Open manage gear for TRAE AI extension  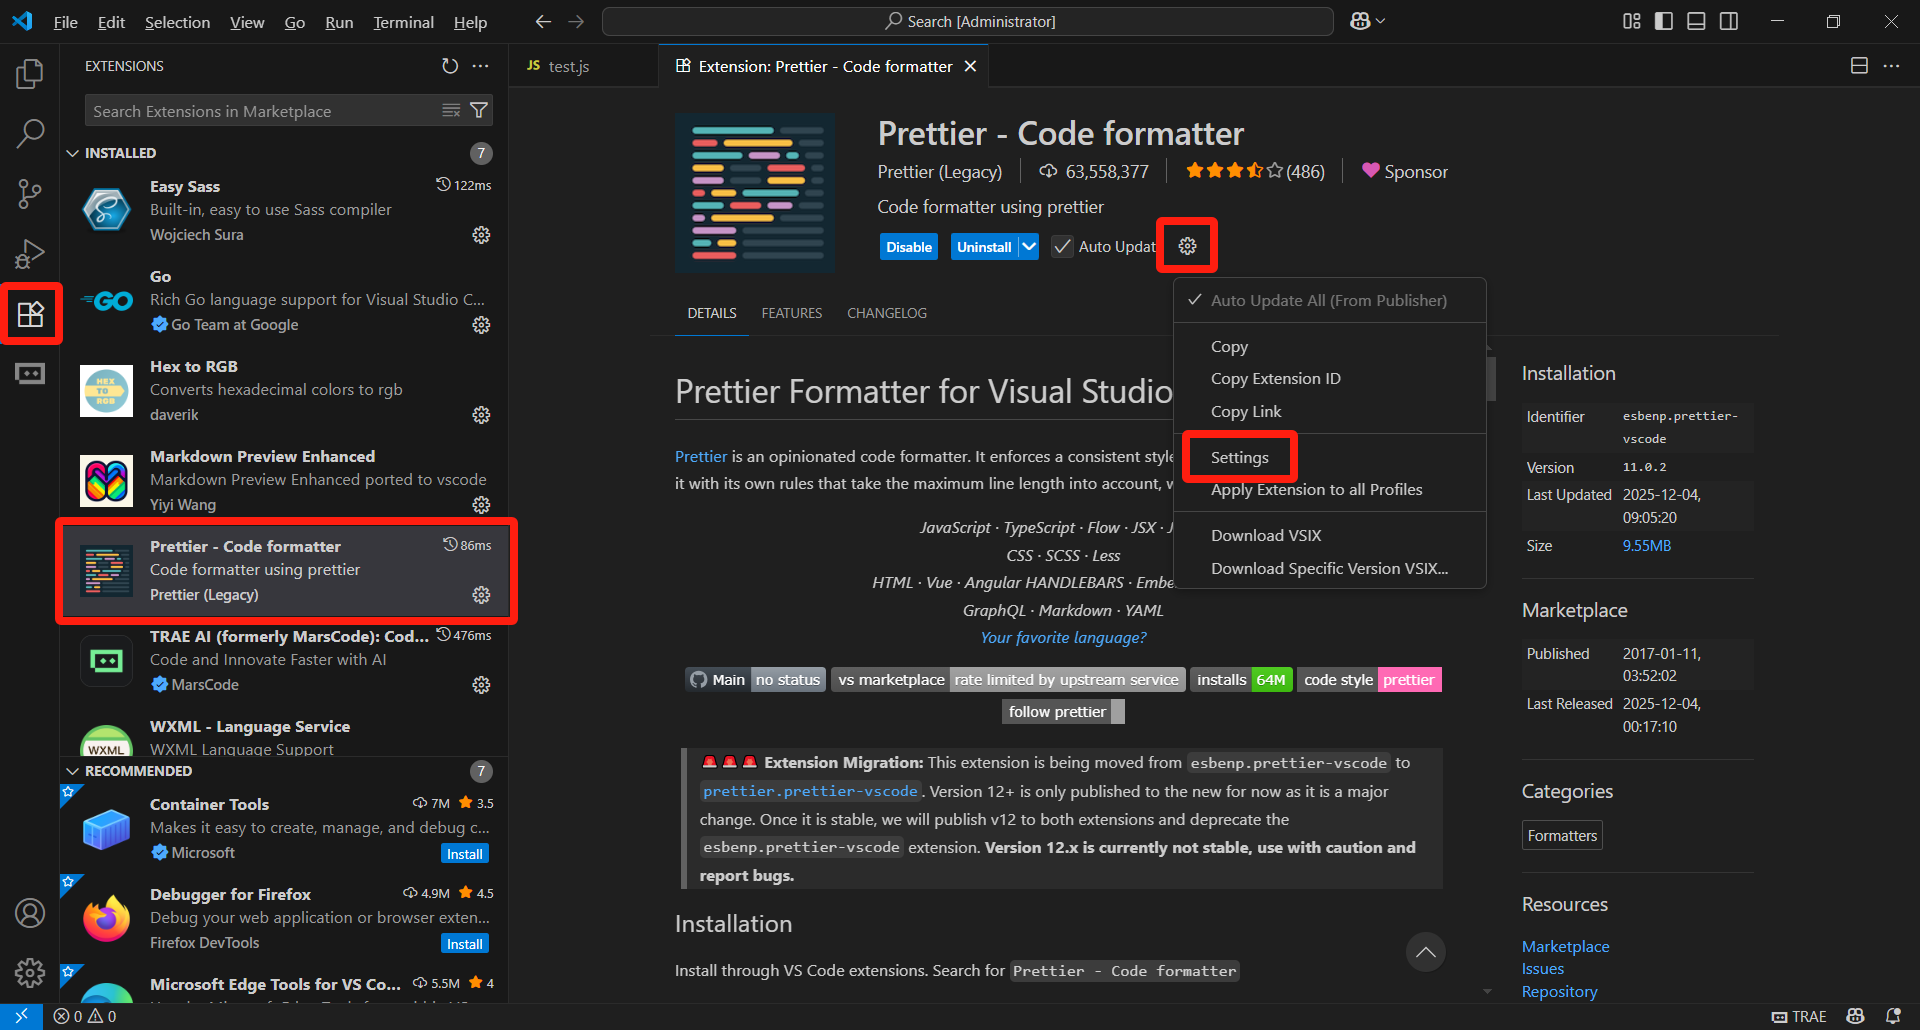tap(481, 685)
